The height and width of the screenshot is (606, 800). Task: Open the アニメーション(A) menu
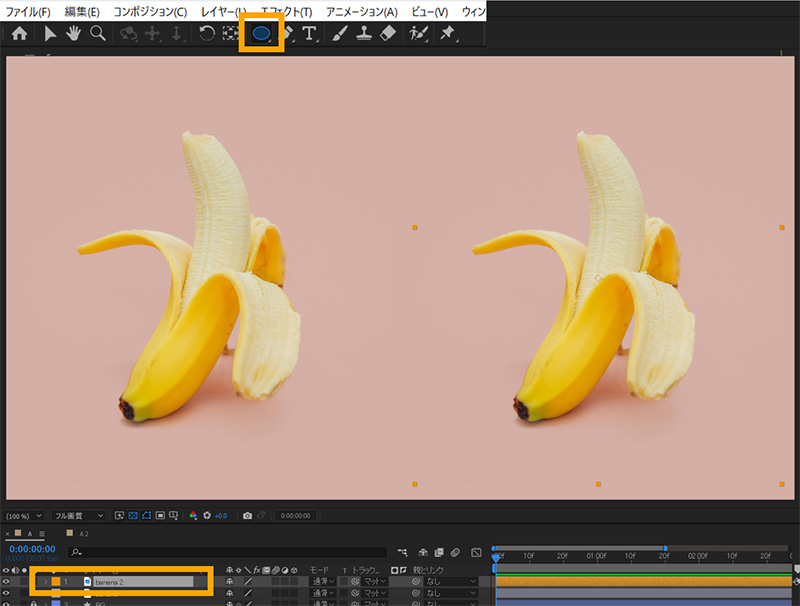point(362,11)
